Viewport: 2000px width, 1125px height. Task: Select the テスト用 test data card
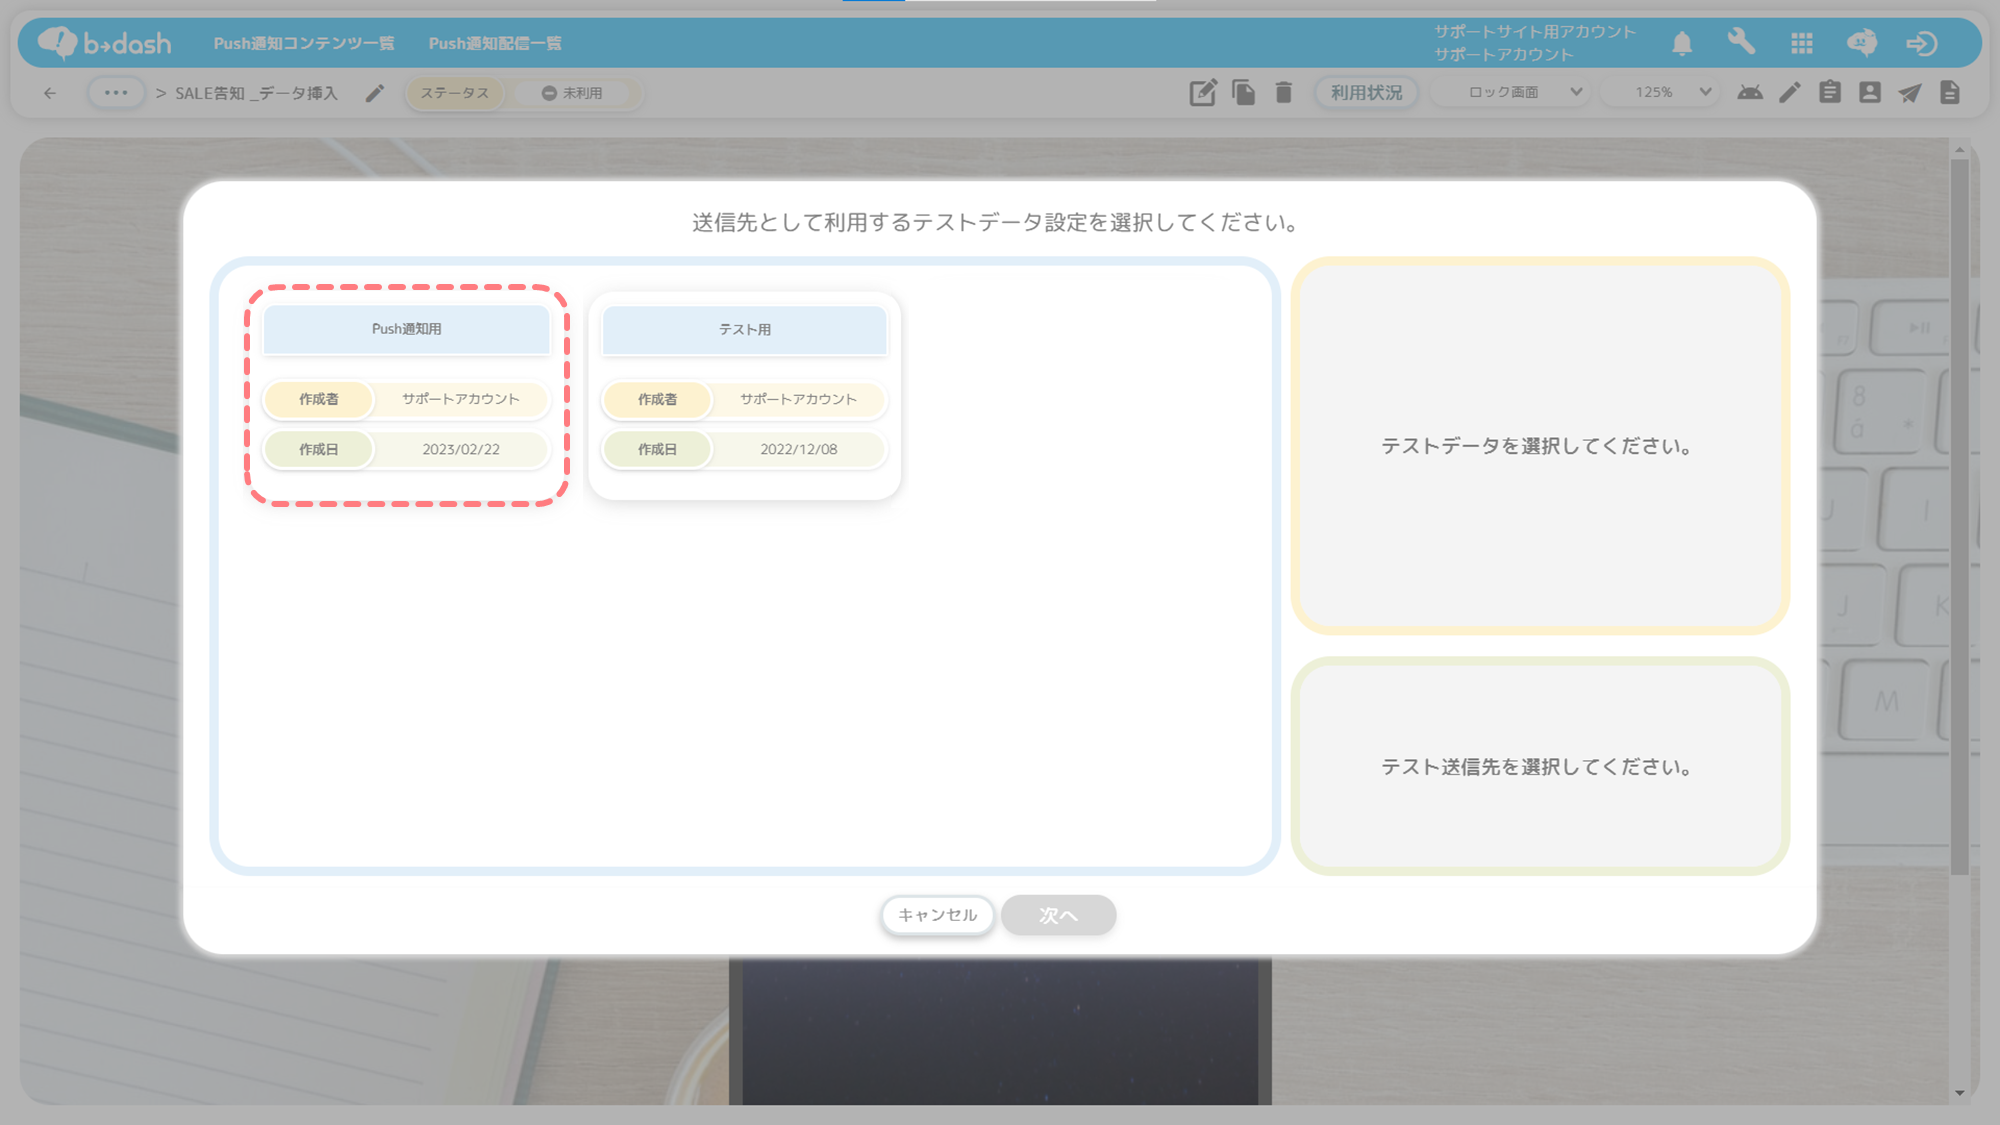(x=744, y=395)
